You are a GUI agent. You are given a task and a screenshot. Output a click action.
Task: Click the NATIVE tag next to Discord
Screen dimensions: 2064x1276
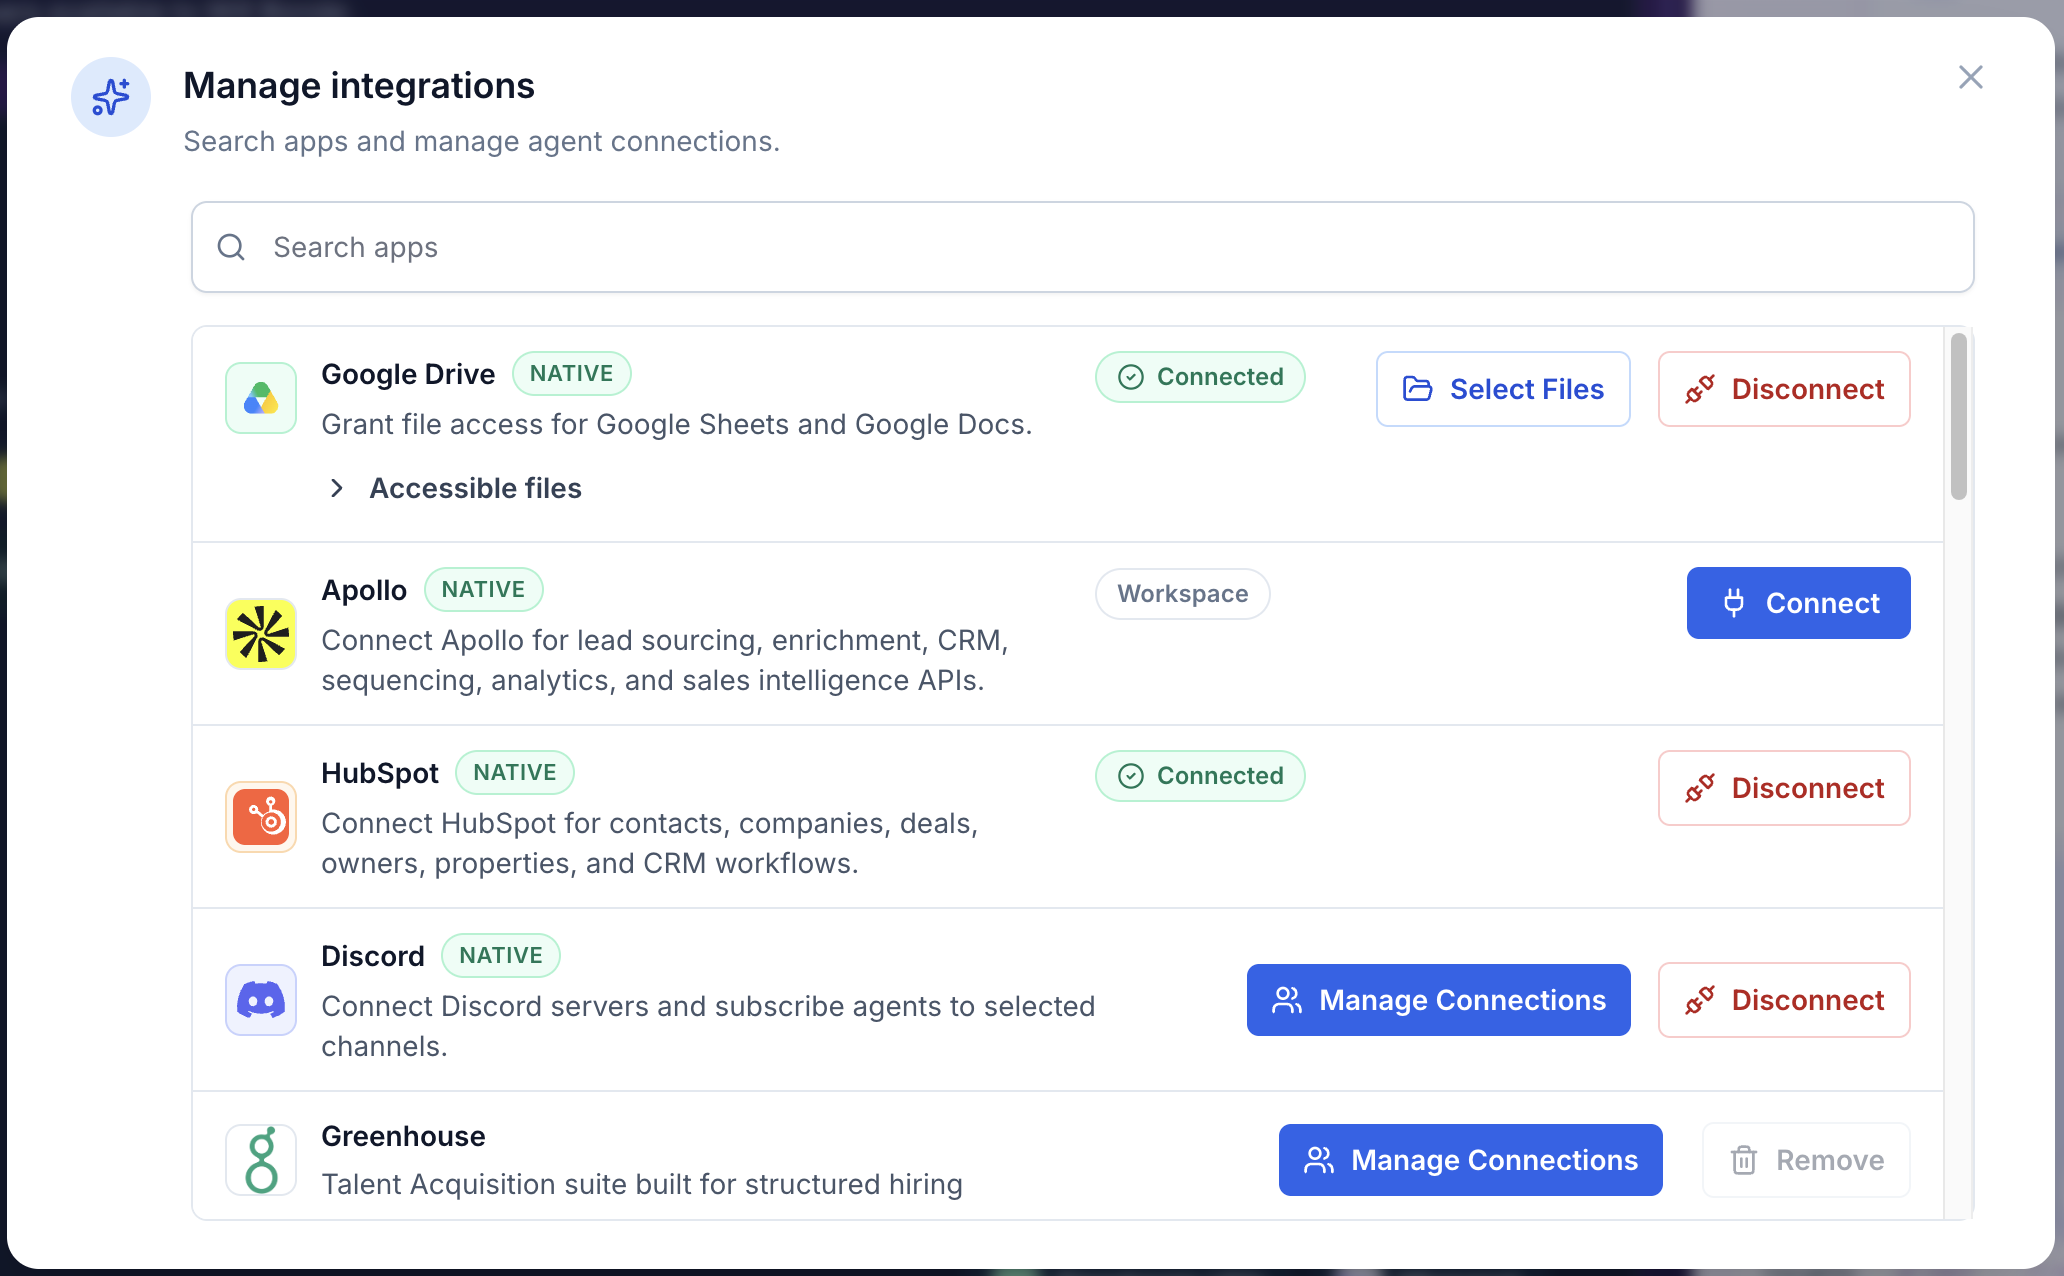coord(501,956)
